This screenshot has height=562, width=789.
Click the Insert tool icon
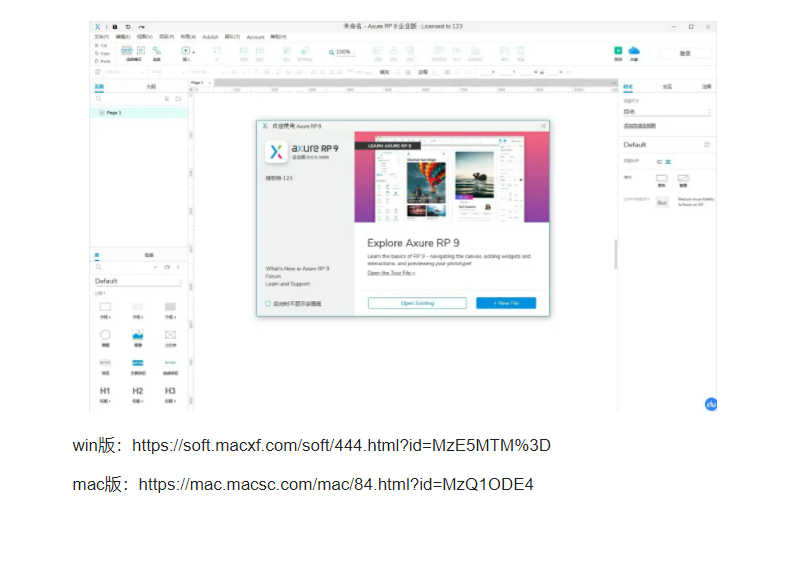click(185, 50)
